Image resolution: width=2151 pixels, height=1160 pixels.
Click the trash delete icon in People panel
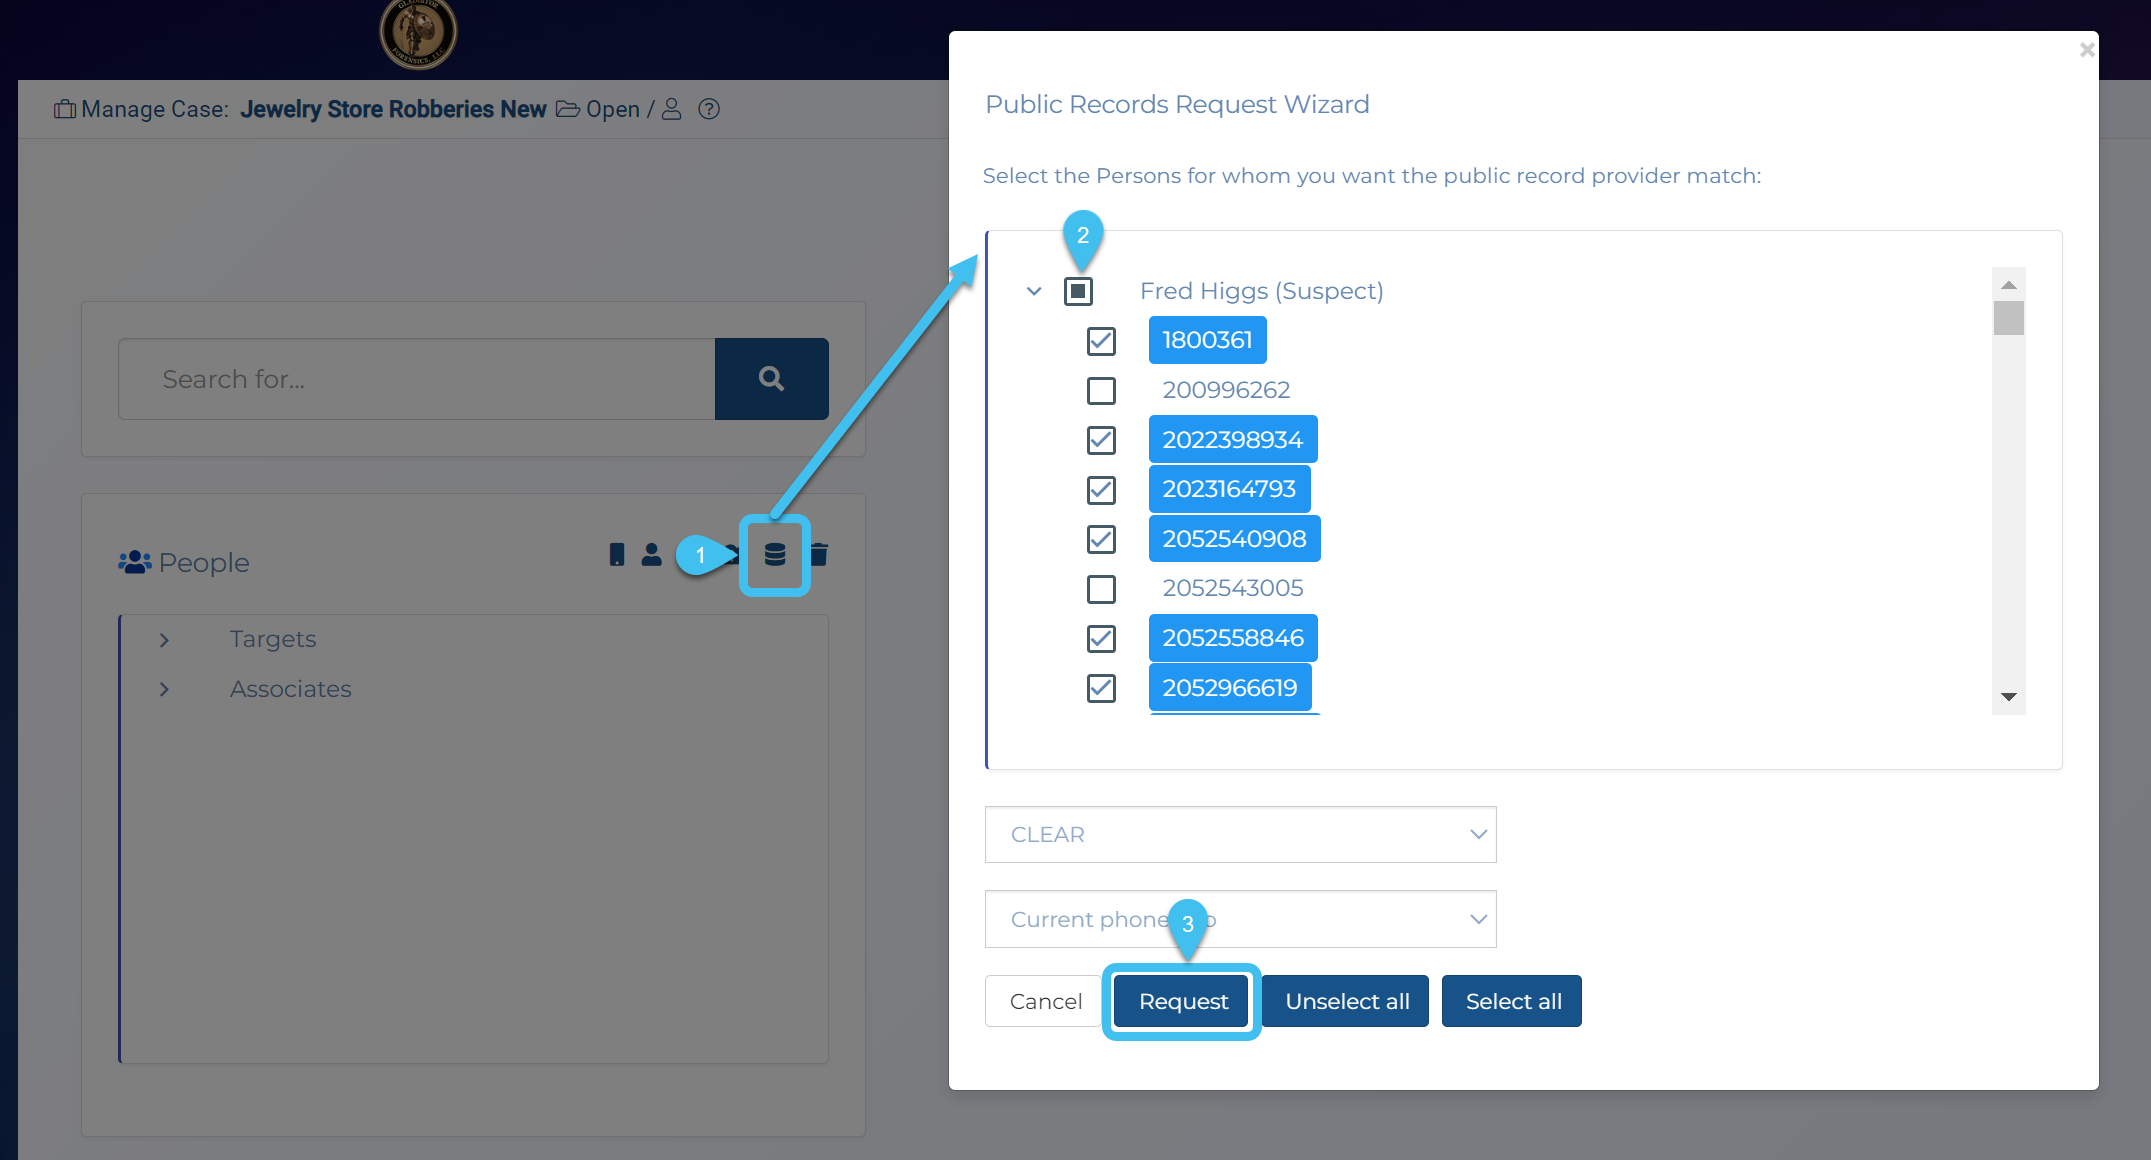819,554
